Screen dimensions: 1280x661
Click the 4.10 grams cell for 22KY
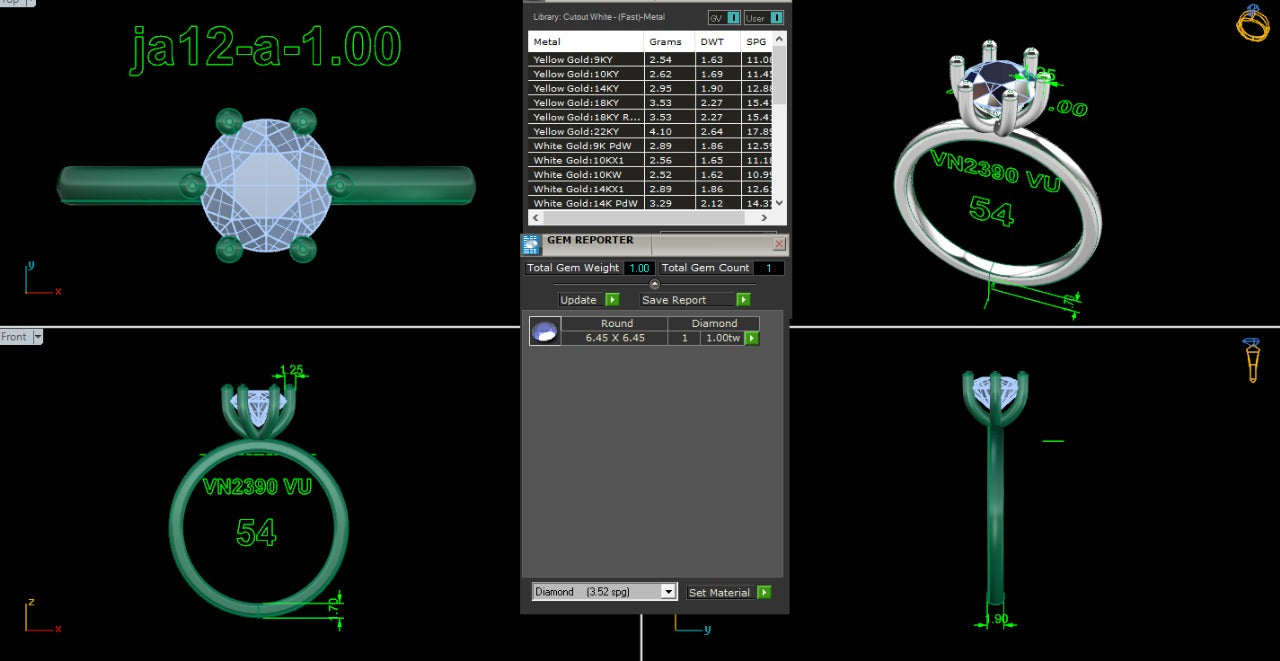click(669, 131)
